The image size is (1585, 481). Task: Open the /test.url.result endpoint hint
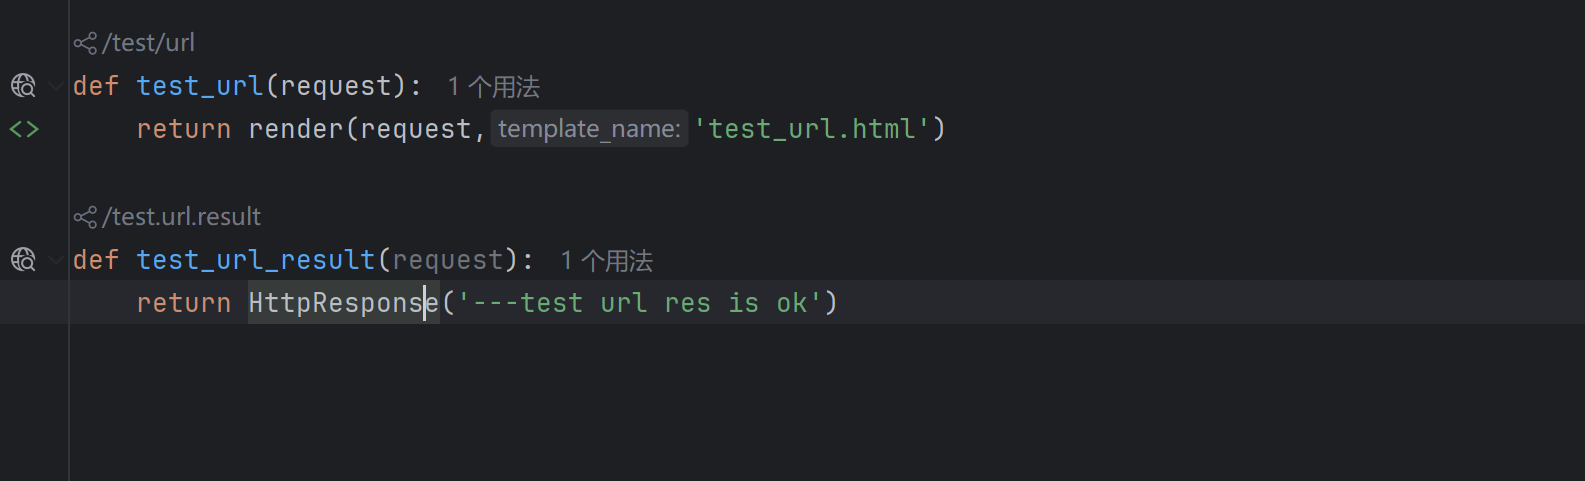pyautogui.click(x=181, y=217)
